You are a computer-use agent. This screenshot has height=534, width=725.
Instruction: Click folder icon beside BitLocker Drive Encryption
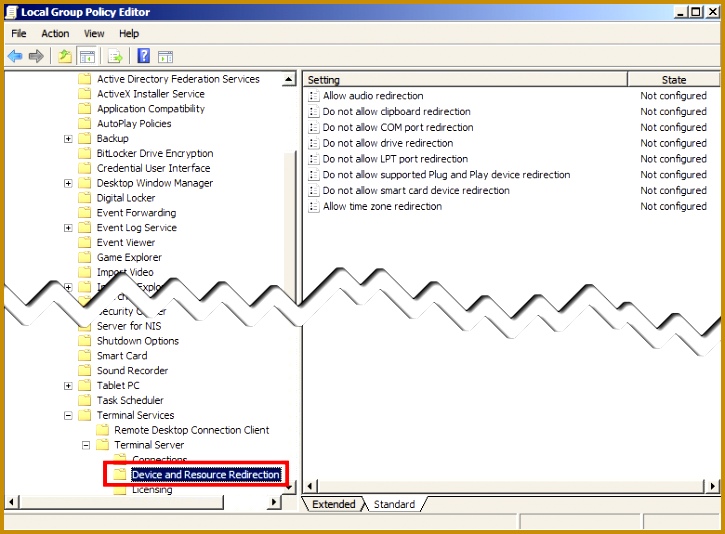(x=84, y=153)
